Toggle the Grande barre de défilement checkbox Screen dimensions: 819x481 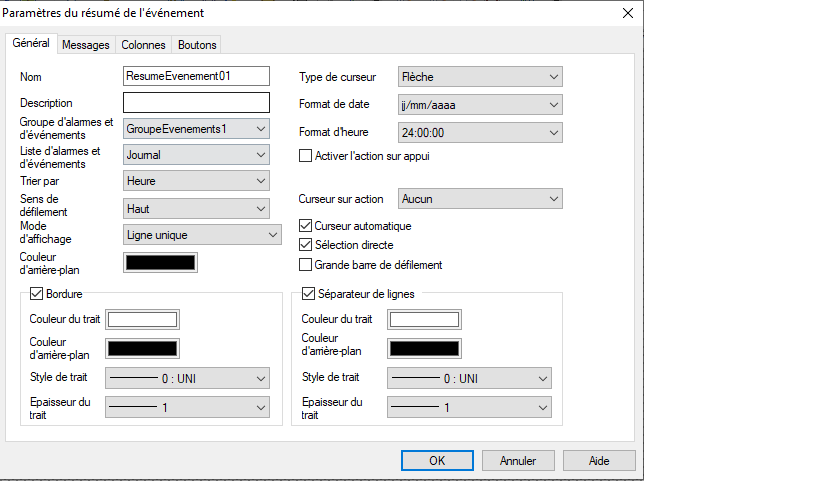click(307, 265)
